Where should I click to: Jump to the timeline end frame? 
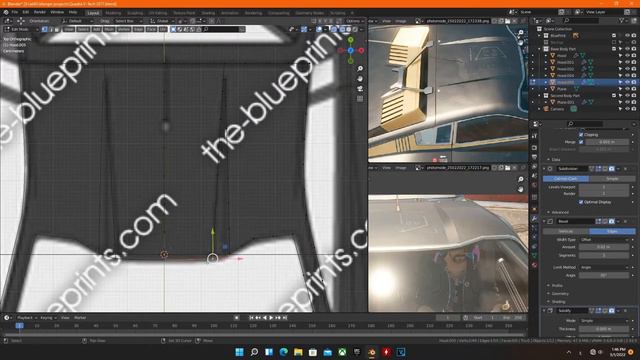tap(285, 318)
